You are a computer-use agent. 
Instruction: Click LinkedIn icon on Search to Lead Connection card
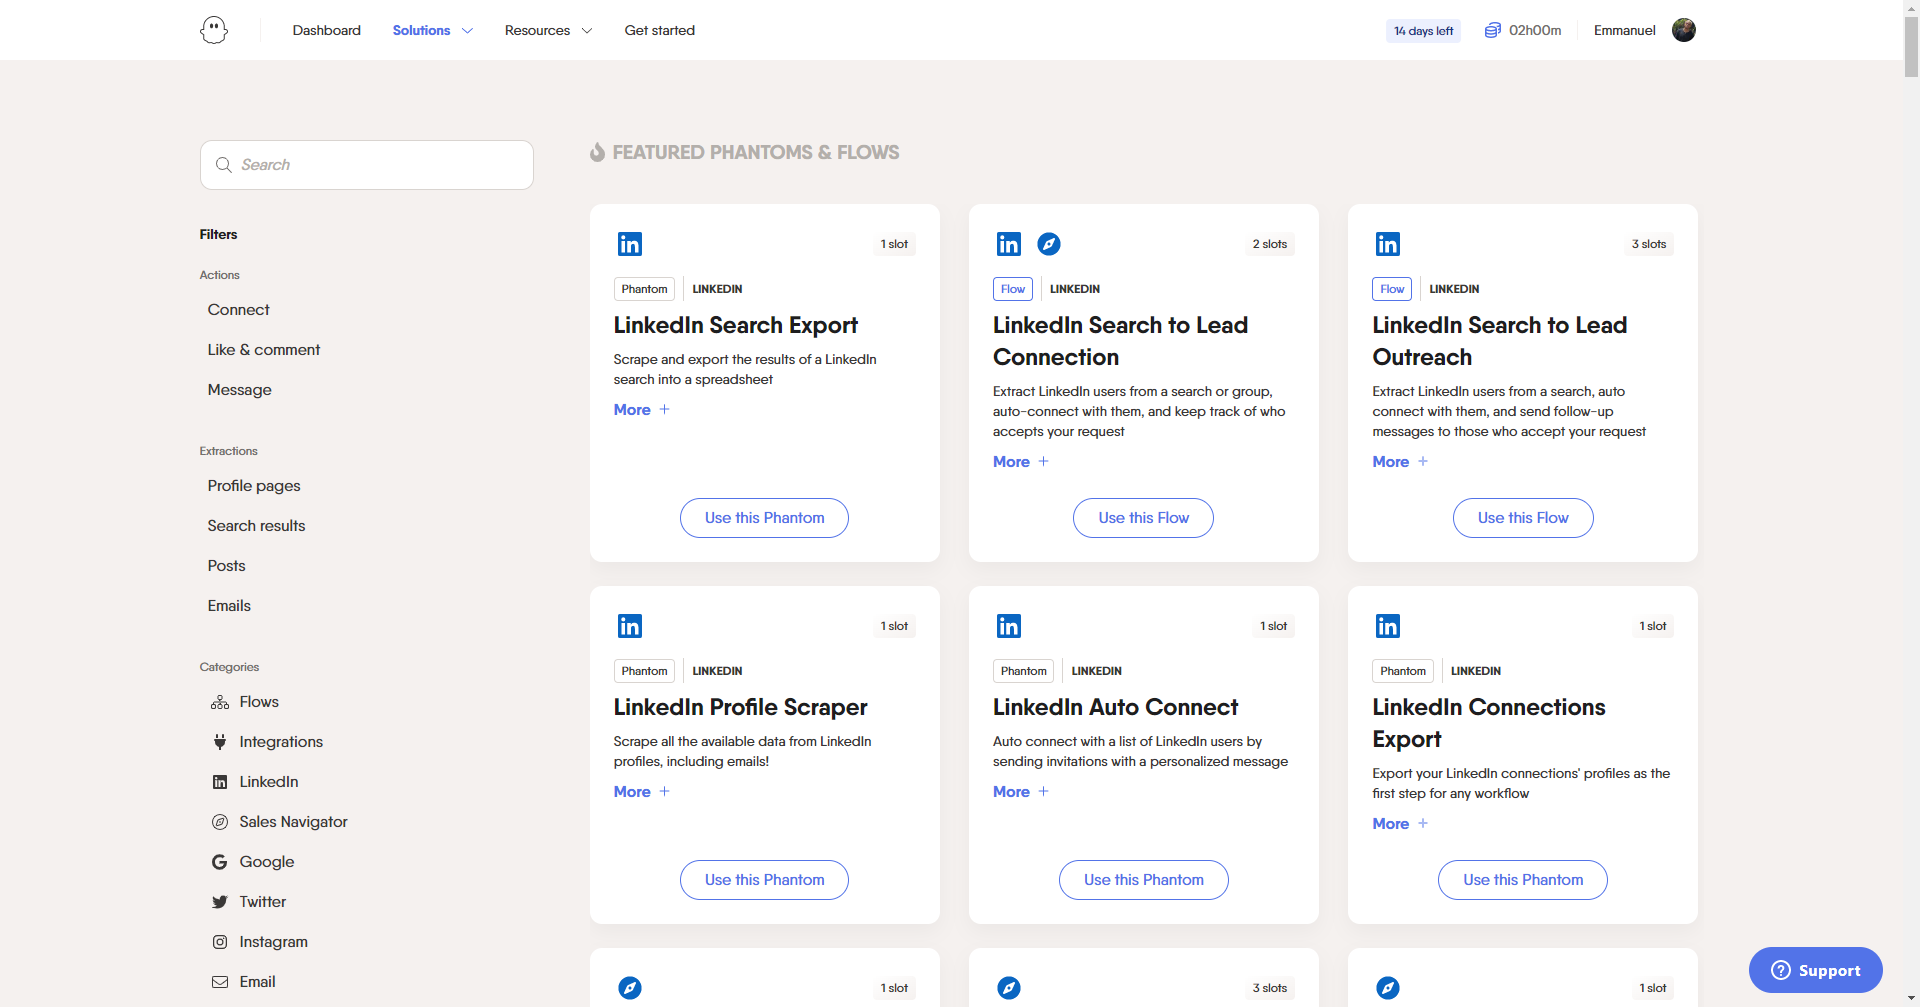[1009, 244]
